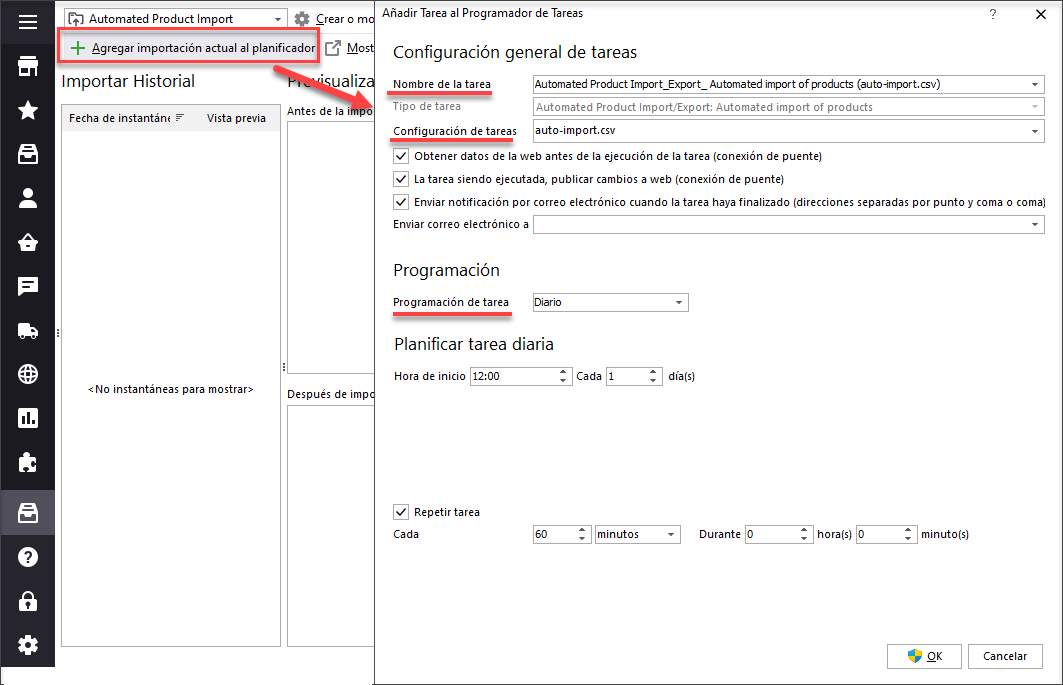Open the bar chart reports icon
The width and height of the screenshot is (1063, 685).
tap(28, 418)
